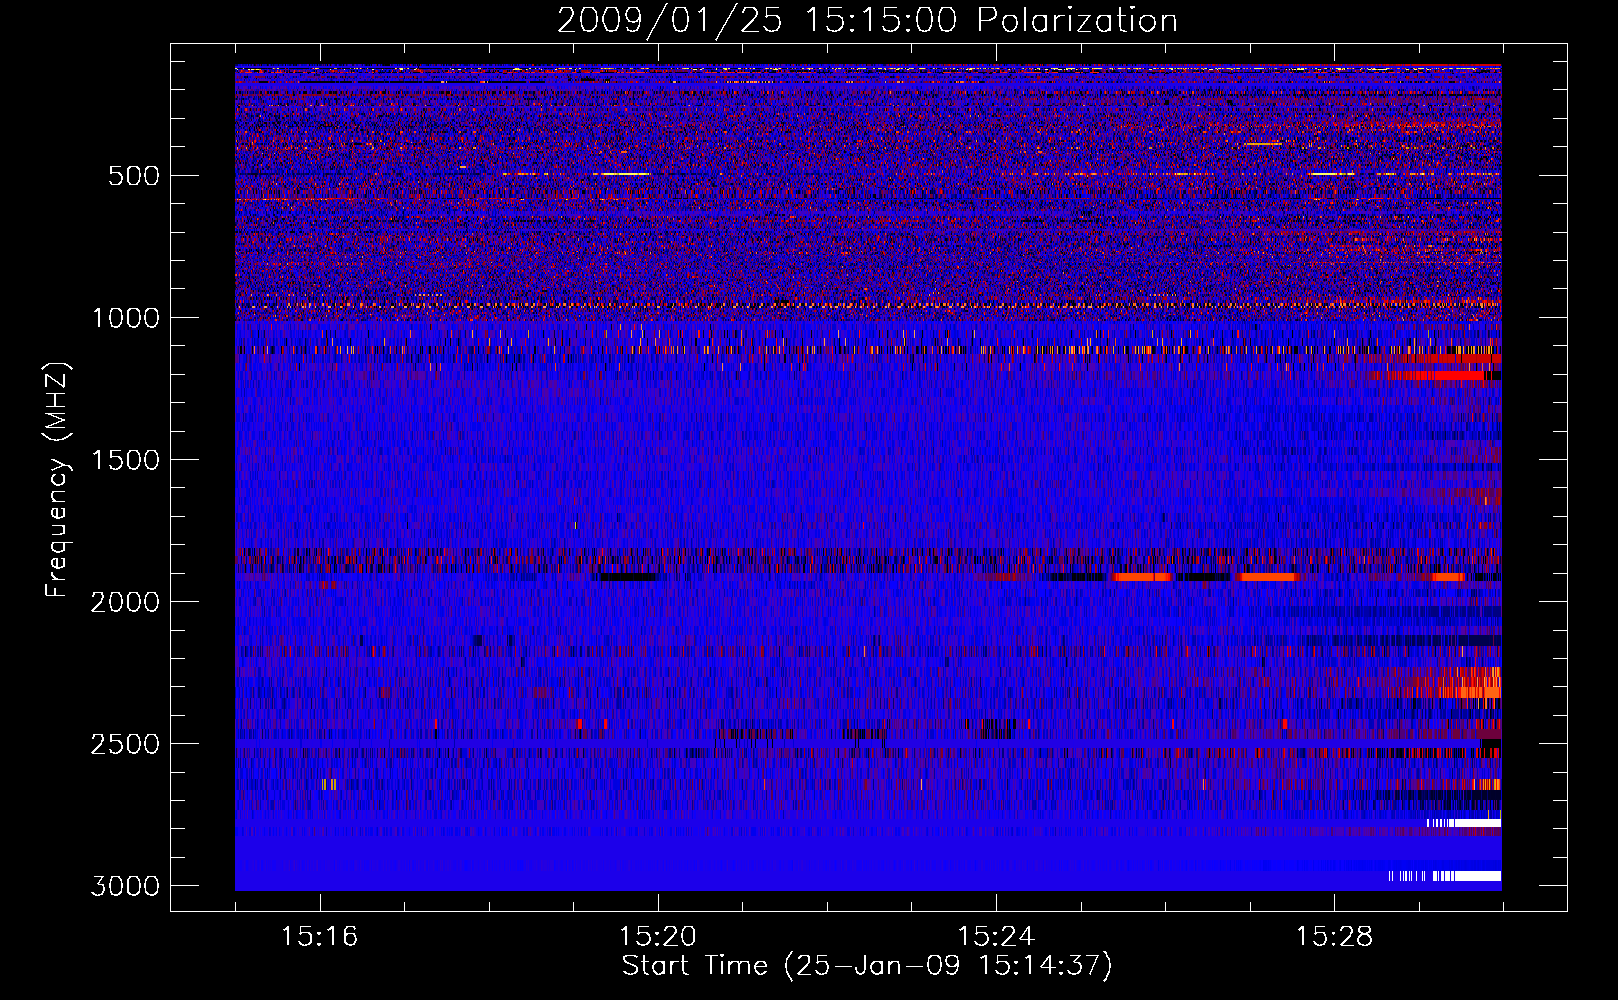1618x1000 pixels.
Task: Select the 1000 frequency tick label
Action: point(126,318)
